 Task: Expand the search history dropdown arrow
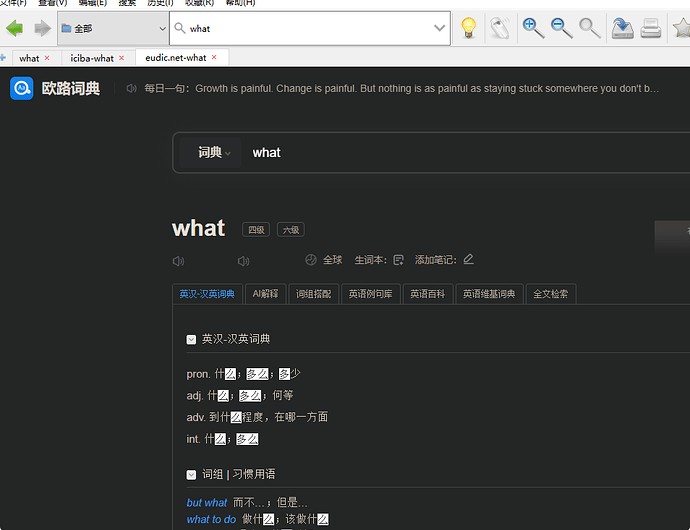click(x=439, y=29)
